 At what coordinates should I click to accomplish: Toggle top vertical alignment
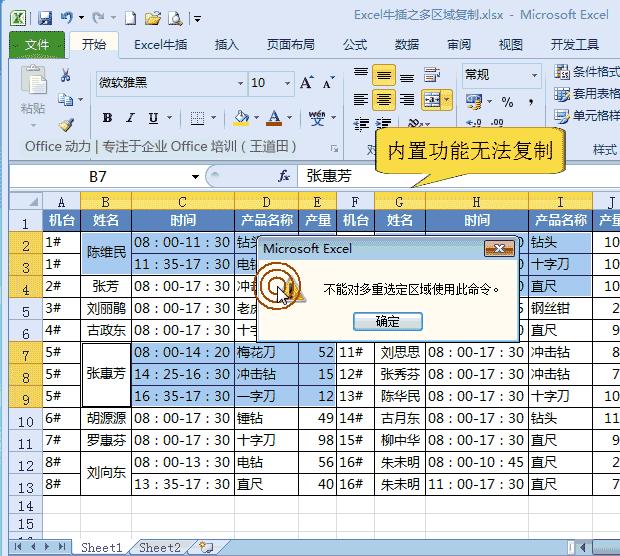point(361,74)
